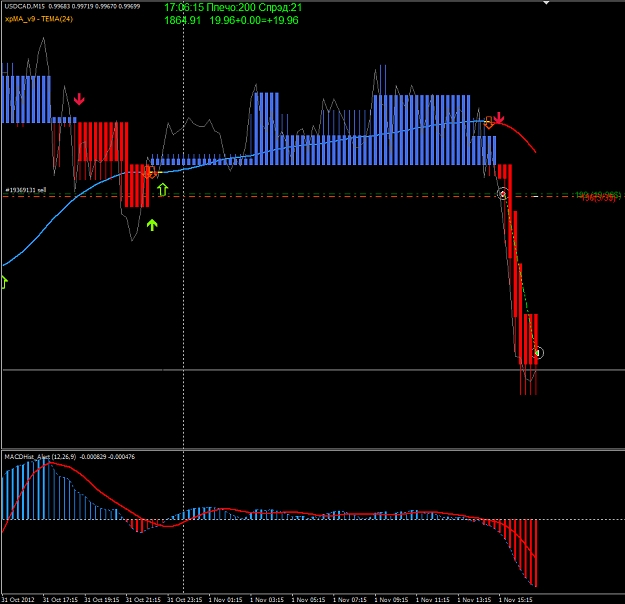625x604 pixels.
Task: Click the '1 Nov 01:15' time axis label
Action: [225, 600]
